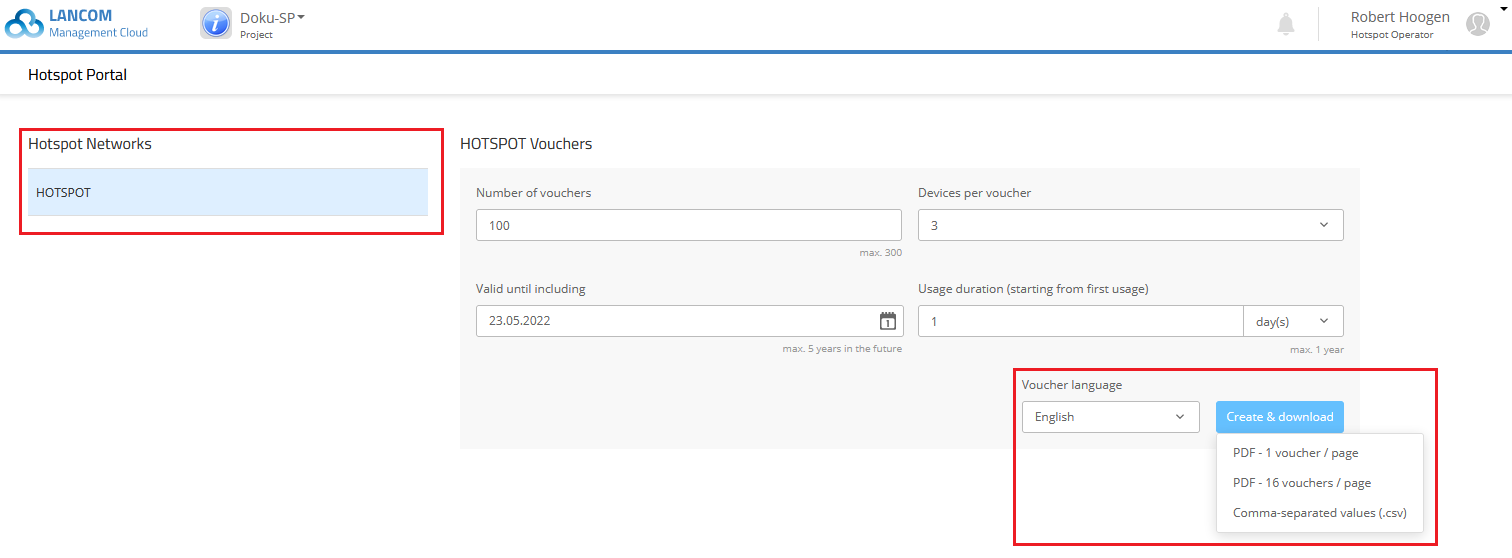This screenshot has width=1512, height=558.
Task: Open the day(s) duration unit dropdown
Action: point(1293,321)
